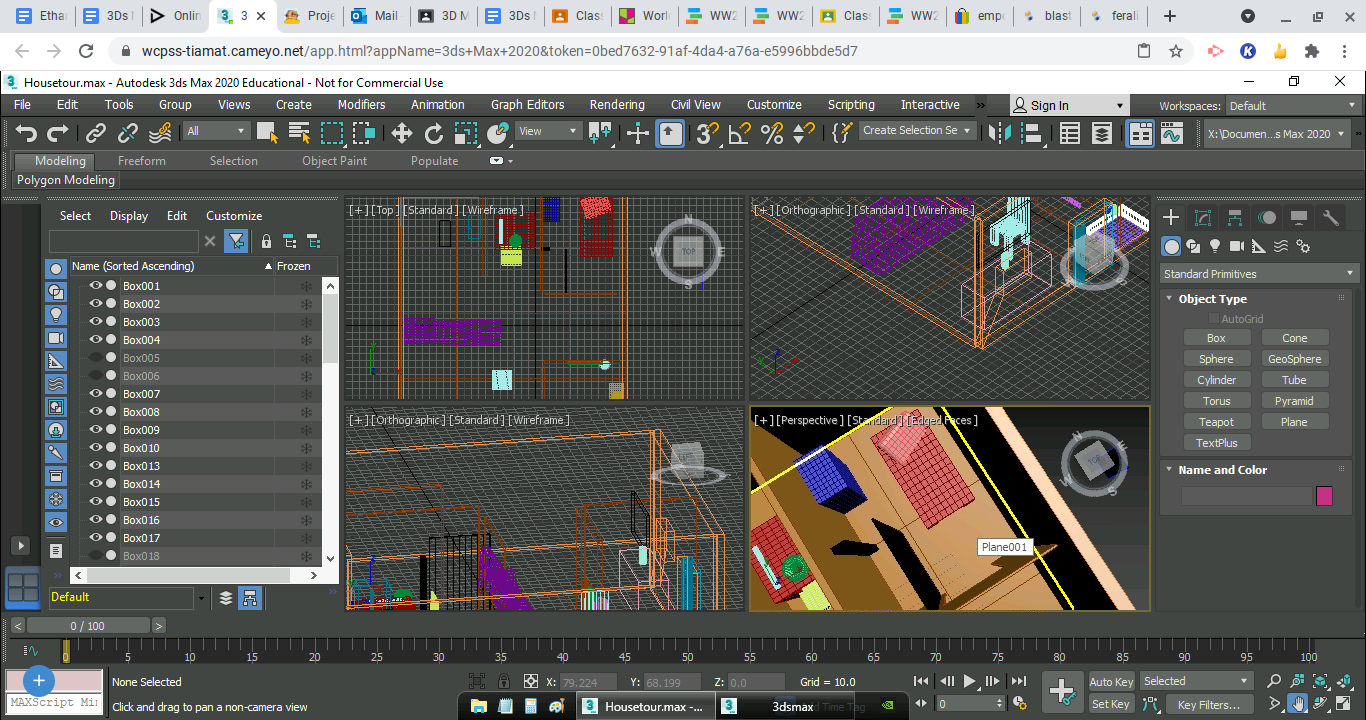The height and width of the screenshot is (720, 1366).
Task: Click the large Set Keys button
Action: pyautogui.click(x=1061, y=692)
